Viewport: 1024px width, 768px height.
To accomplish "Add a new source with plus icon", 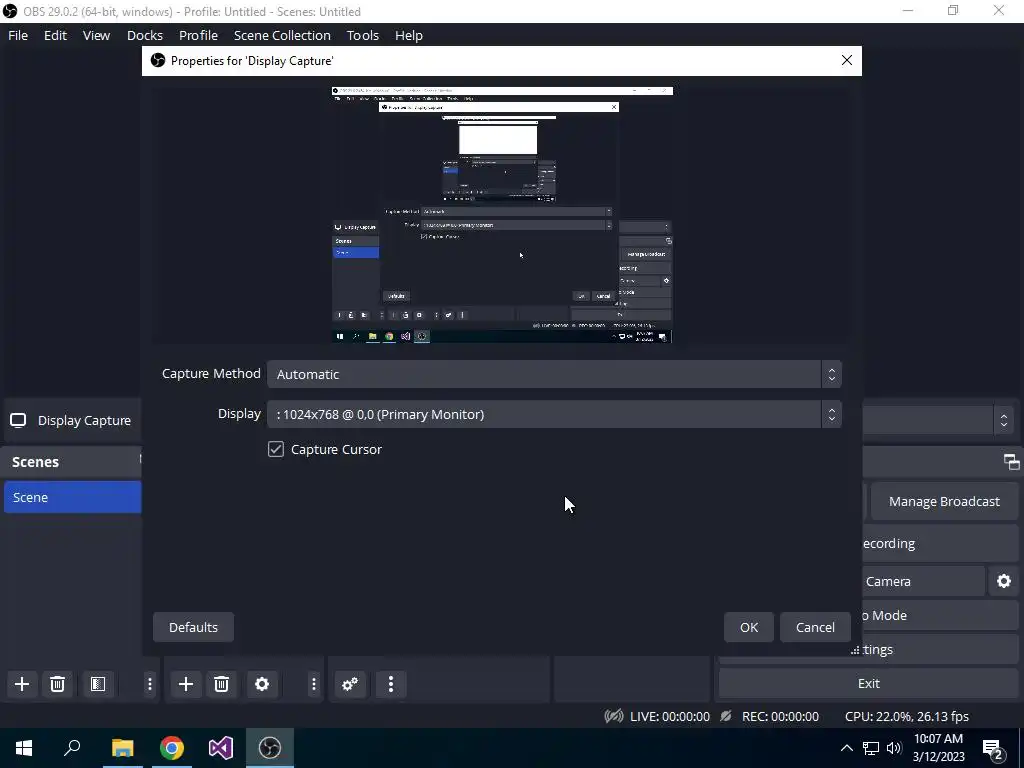I will point(185,684).
